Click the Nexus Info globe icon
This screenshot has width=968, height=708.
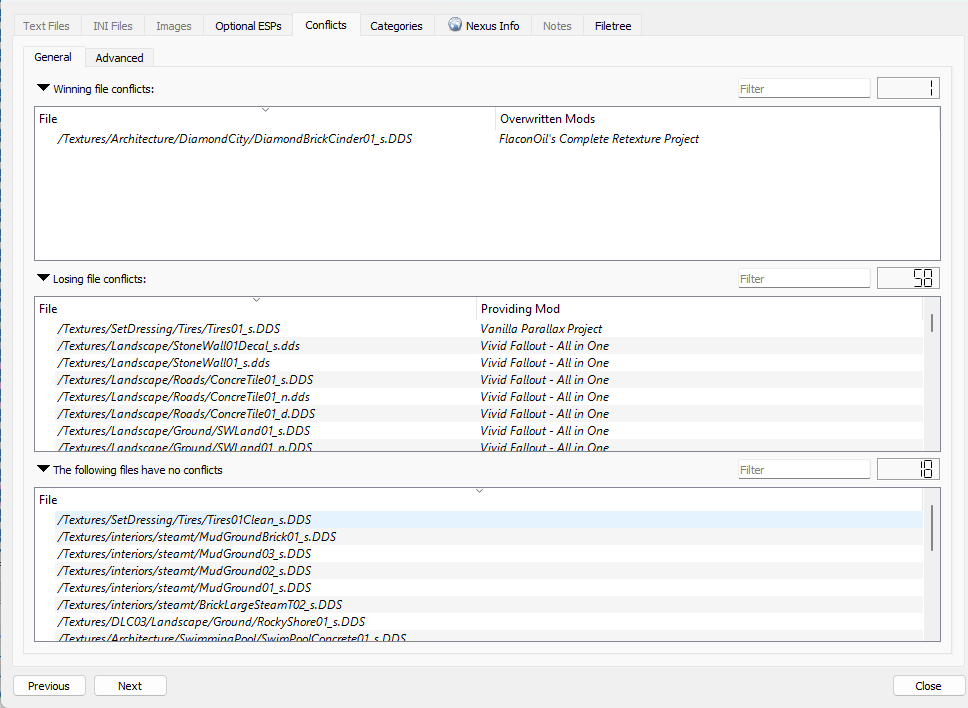[x=455, y=25]
